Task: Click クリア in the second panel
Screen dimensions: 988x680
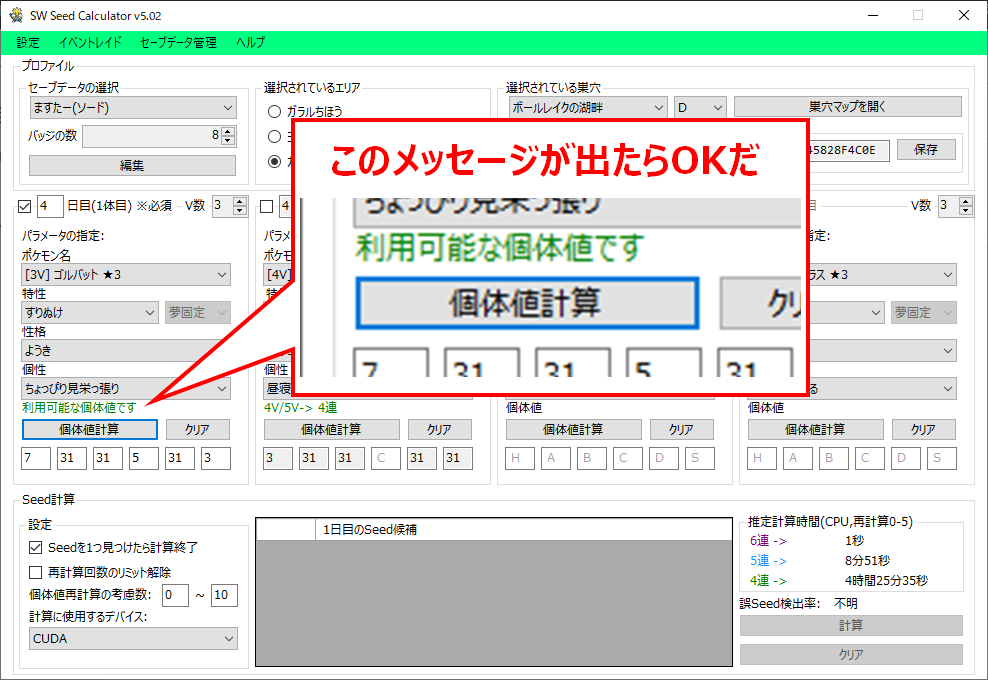Action: [440, 429]
